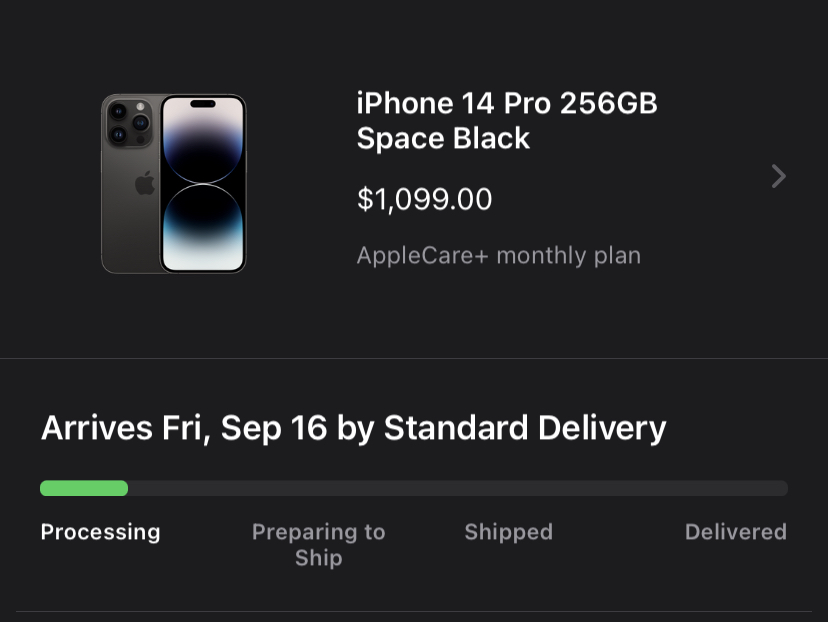Screen dimensions: 828x622
Task: Select the Processing status step
Action: click(100, 532)
